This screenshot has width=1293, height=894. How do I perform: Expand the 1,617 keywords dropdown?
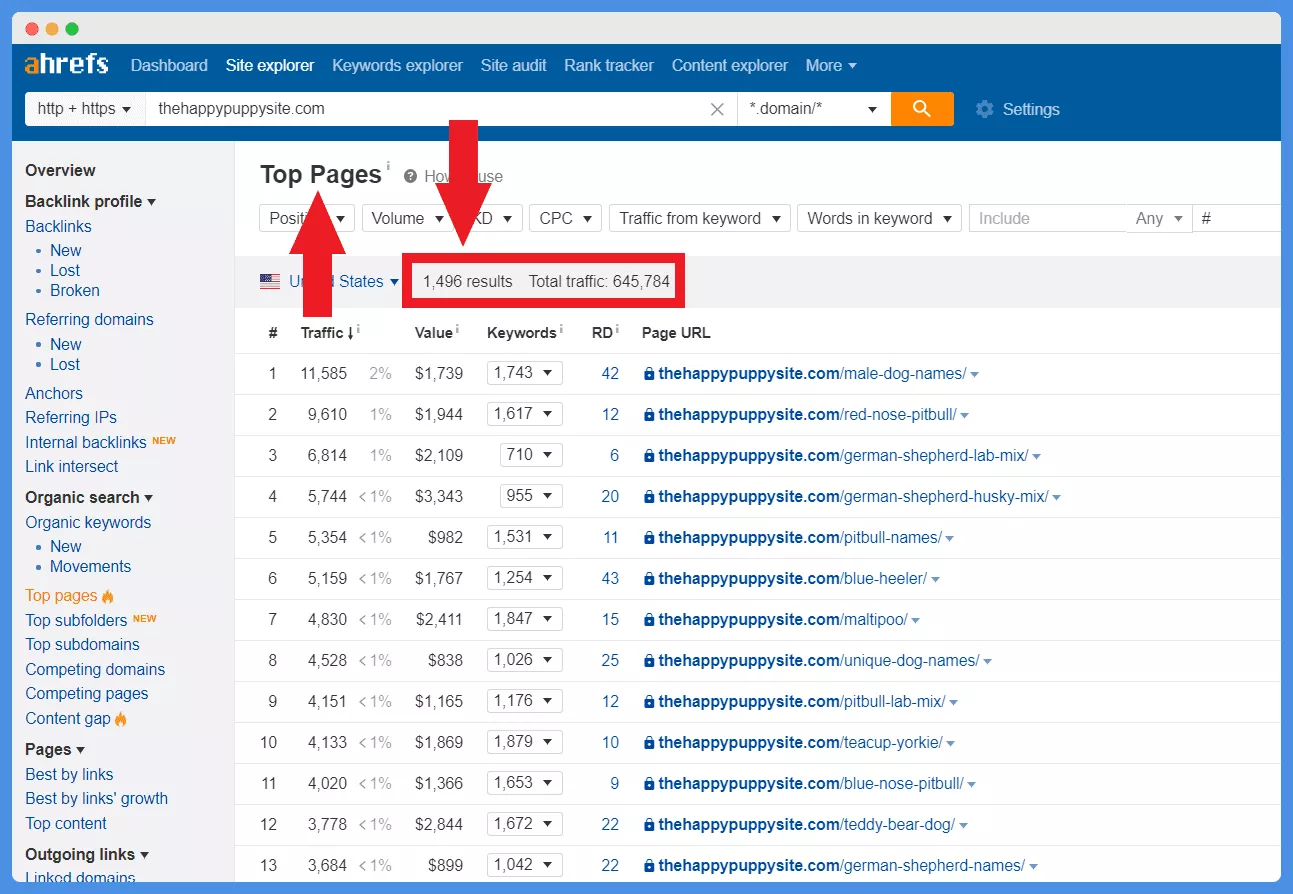pyautogui.click(x=525, y=414)
